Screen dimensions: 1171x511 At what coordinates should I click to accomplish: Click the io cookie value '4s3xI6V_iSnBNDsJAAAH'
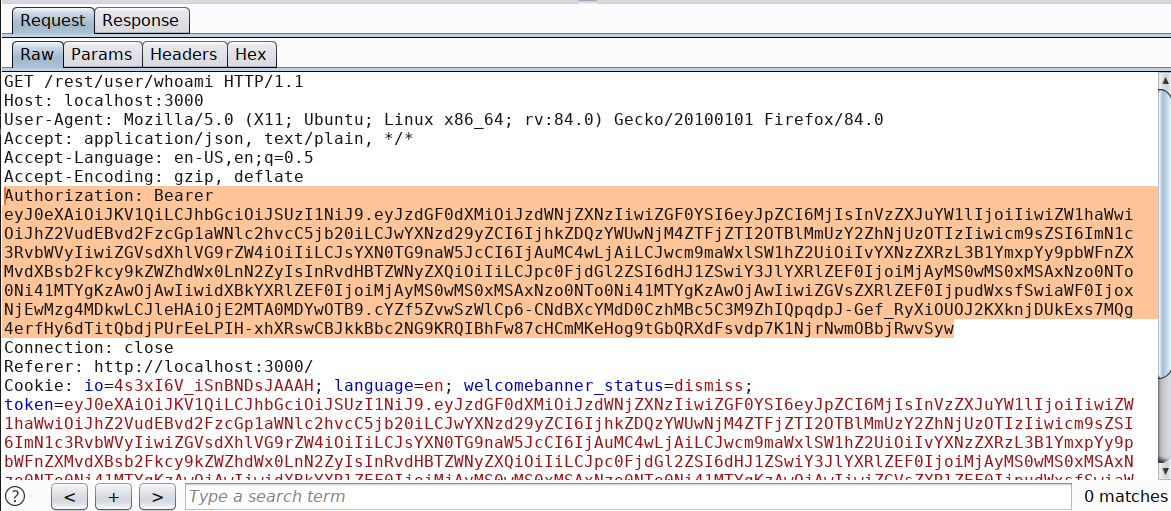click(214, 386)
